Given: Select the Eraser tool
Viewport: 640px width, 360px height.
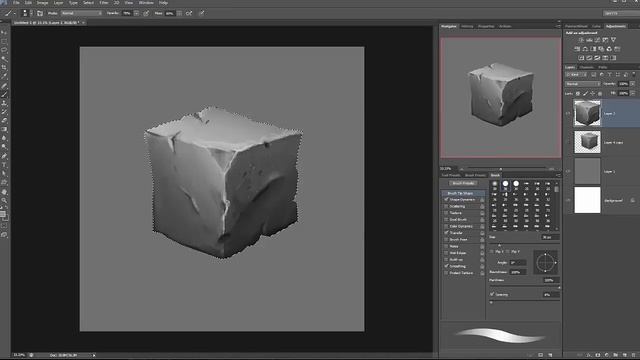Looking at the screenshot, I should [x=4, y=120].
